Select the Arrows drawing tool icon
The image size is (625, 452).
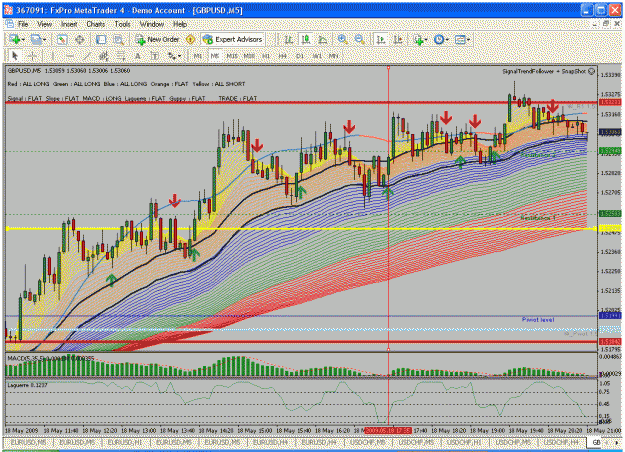(172, 56)
